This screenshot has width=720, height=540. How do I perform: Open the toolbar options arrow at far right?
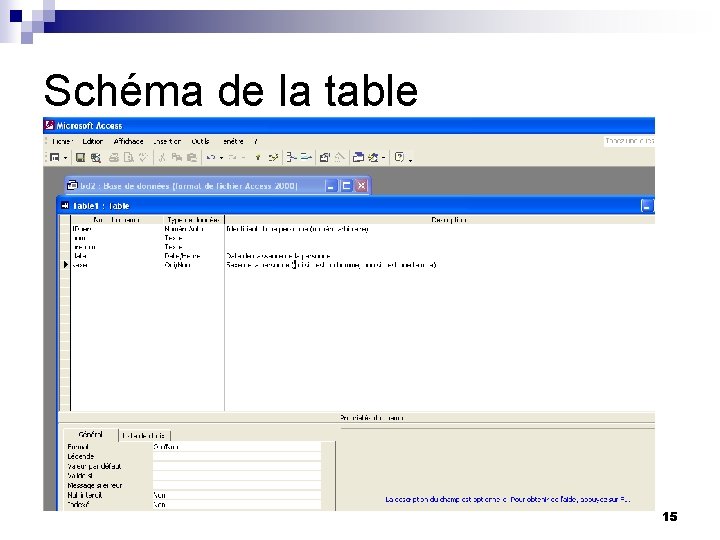[x=410, y=160]
